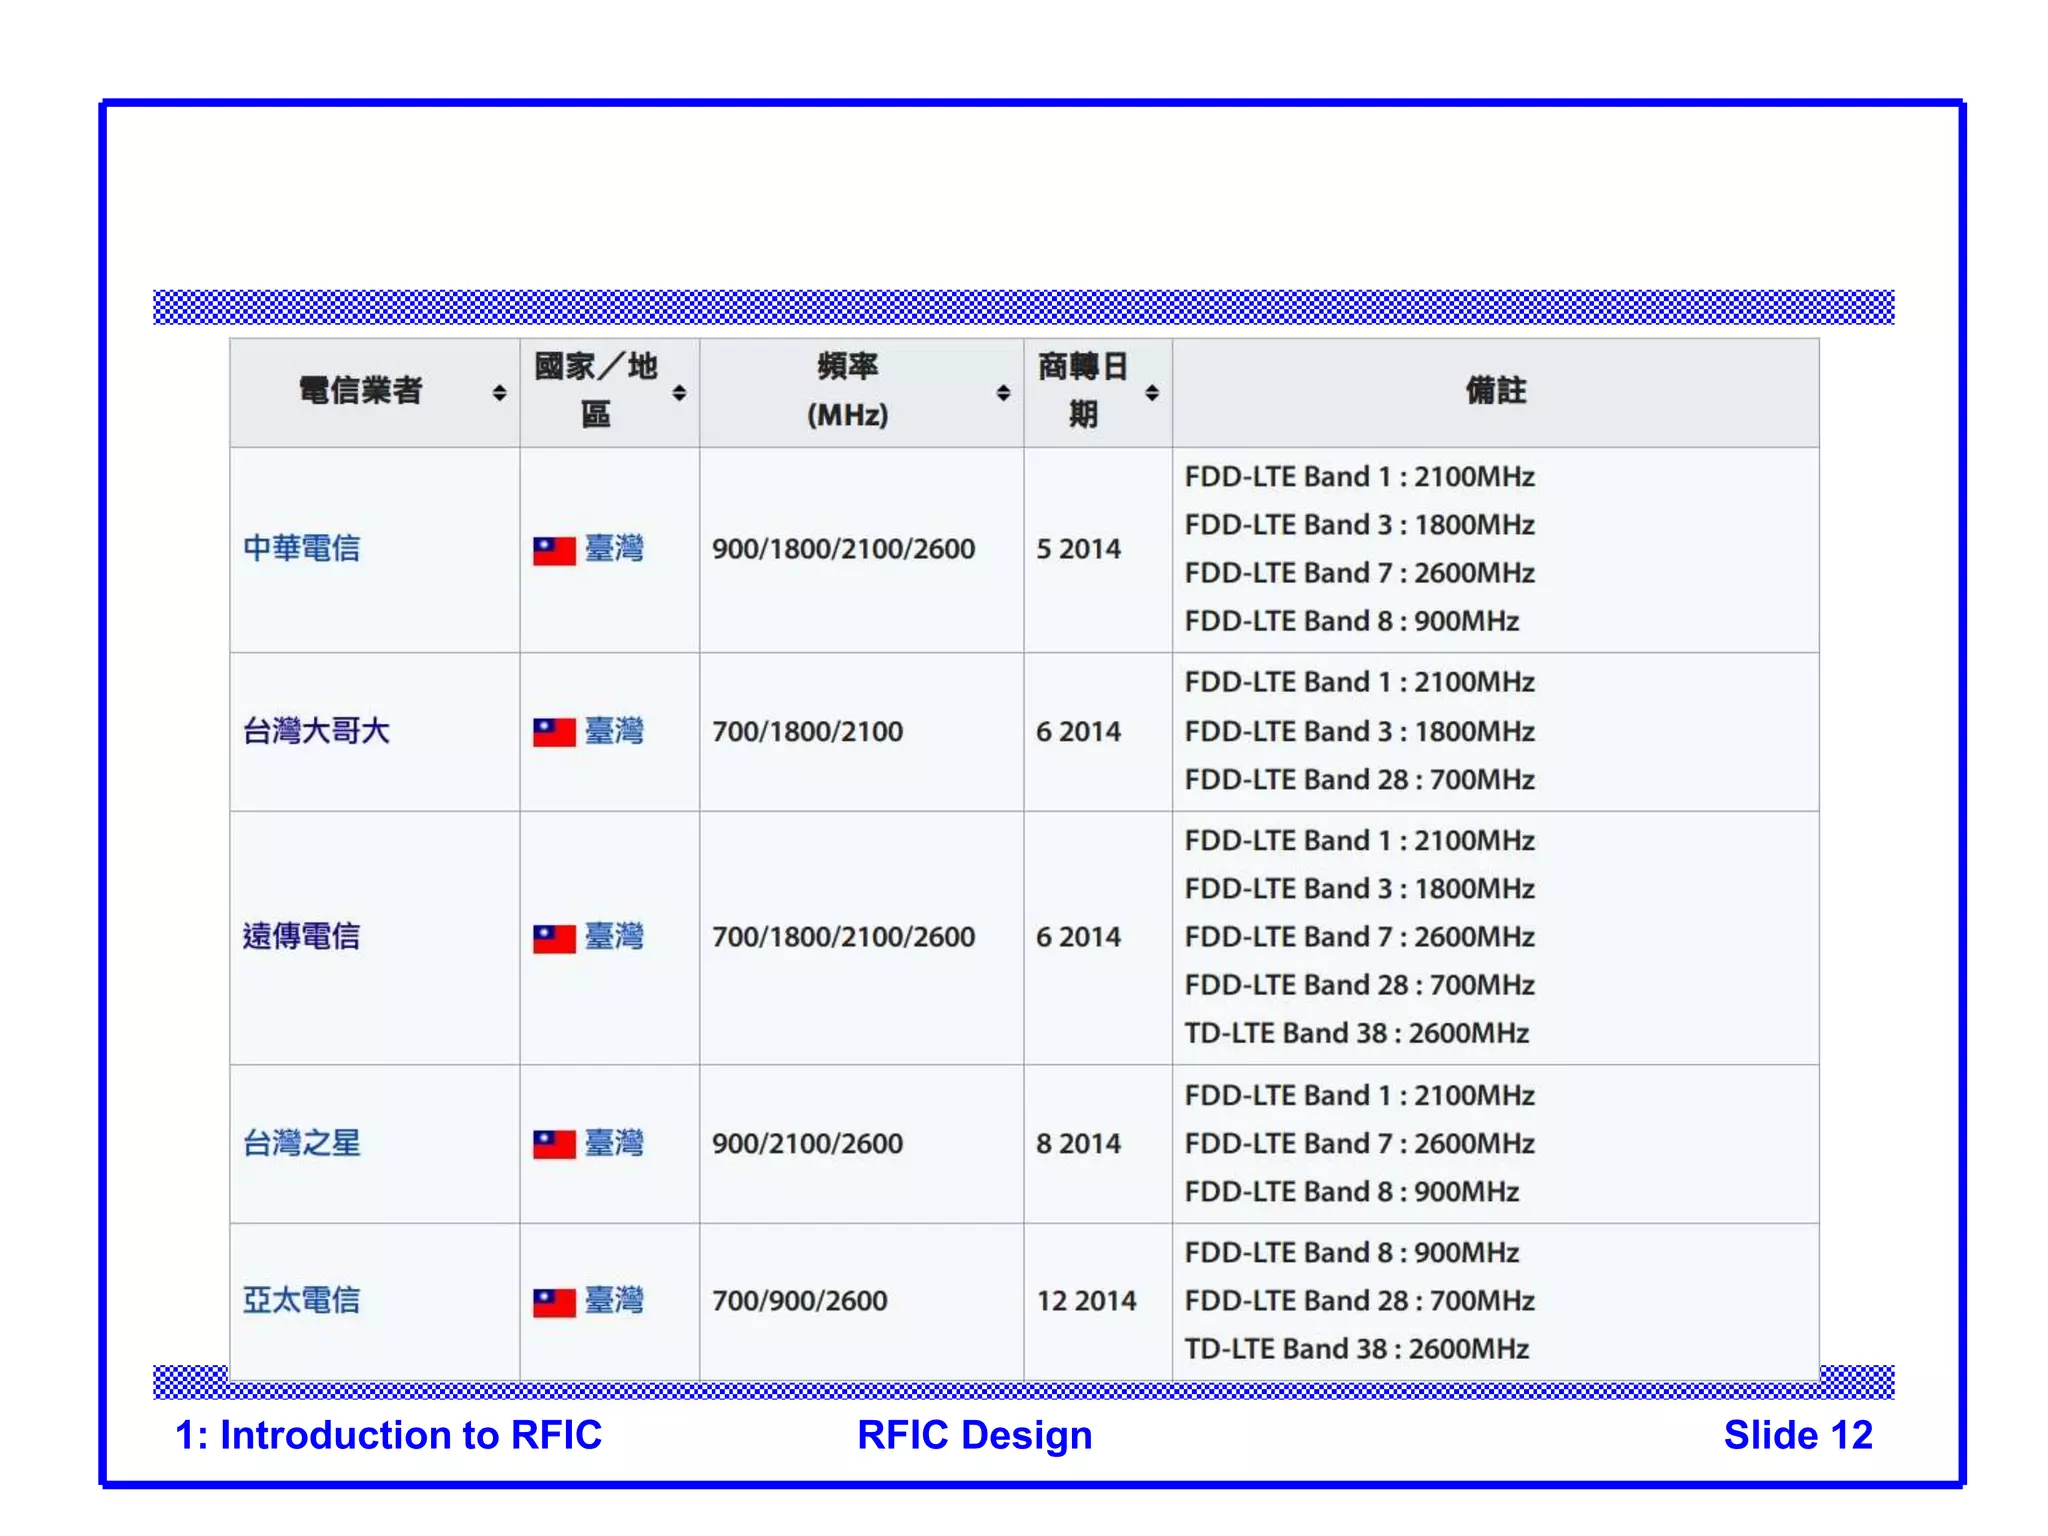Screen dimensions: 2048x1536
Task: Click TD-LTE Band 38 in 遠傳電信 row
Action: (x=1356, y=1033)
